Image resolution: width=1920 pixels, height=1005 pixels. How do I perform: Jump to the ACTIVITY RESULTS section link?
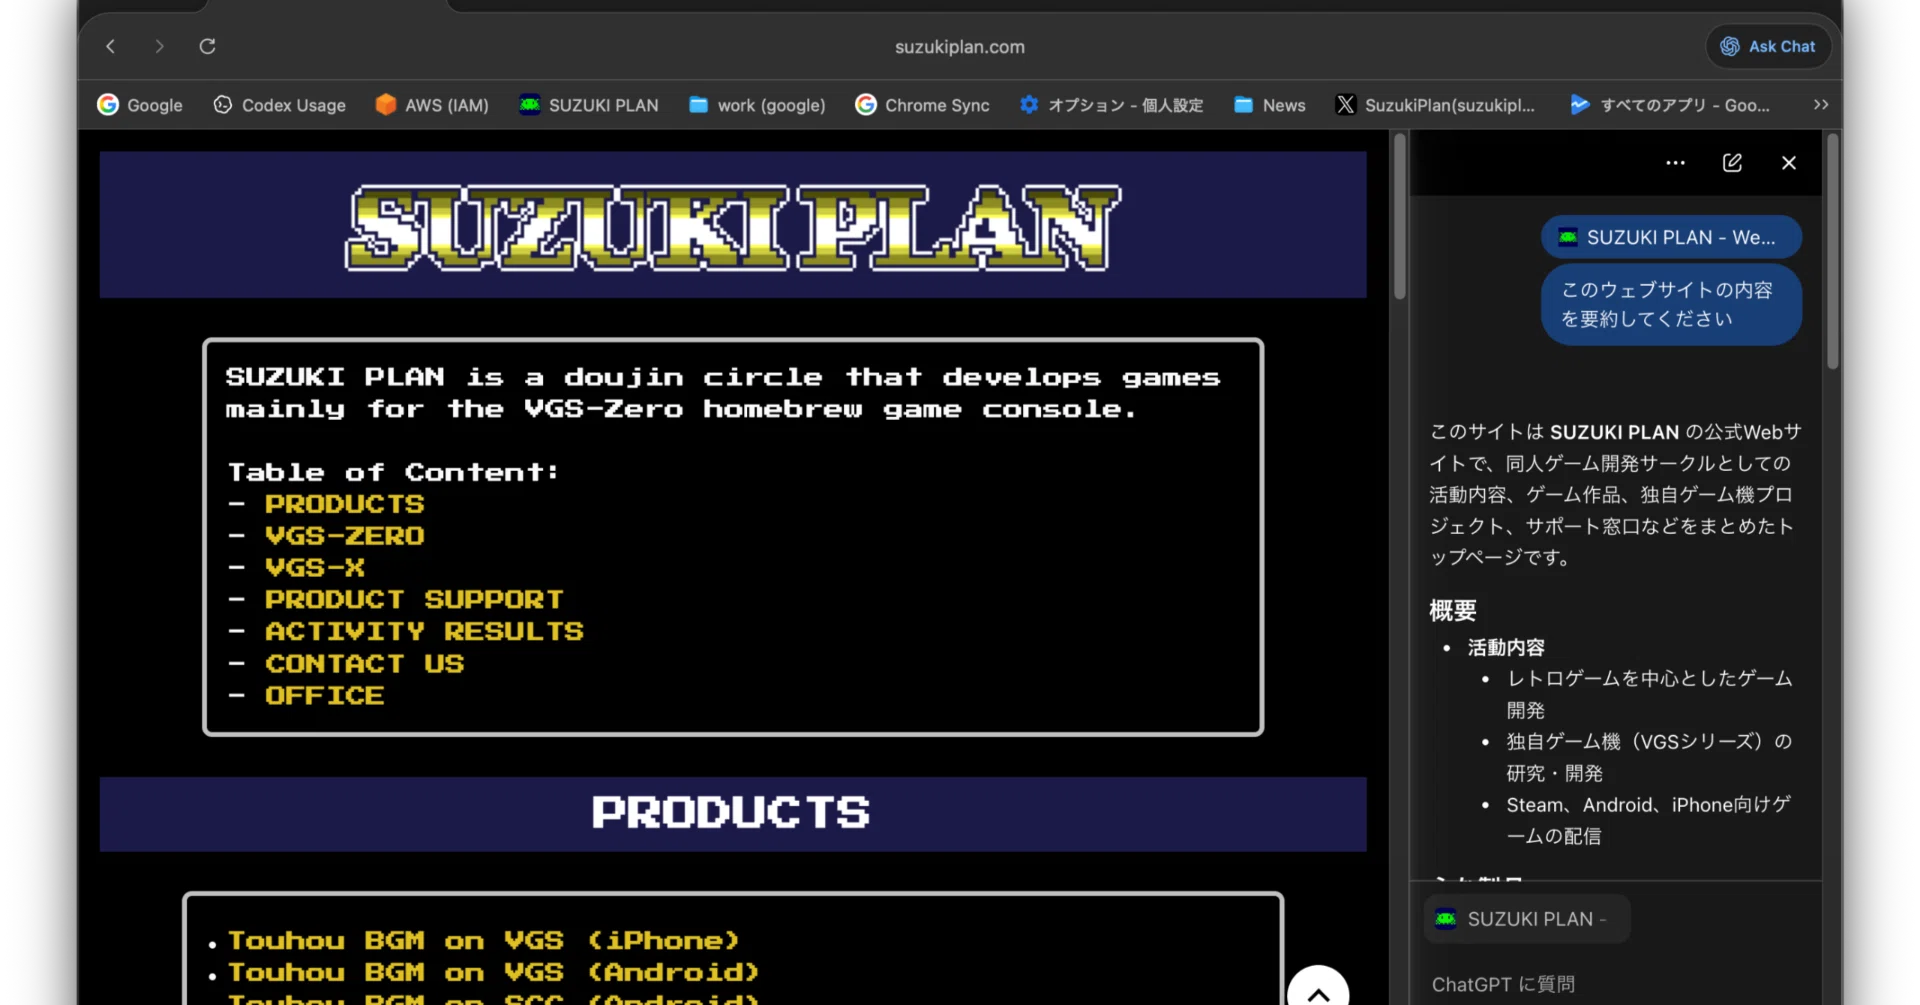[424, 632]
